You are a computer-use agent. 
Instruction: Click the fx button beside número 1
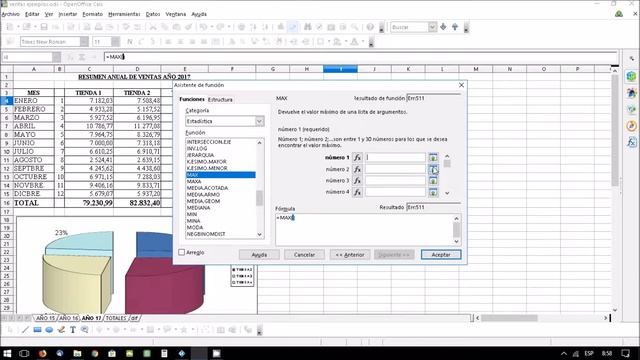(x=357, y=158)
